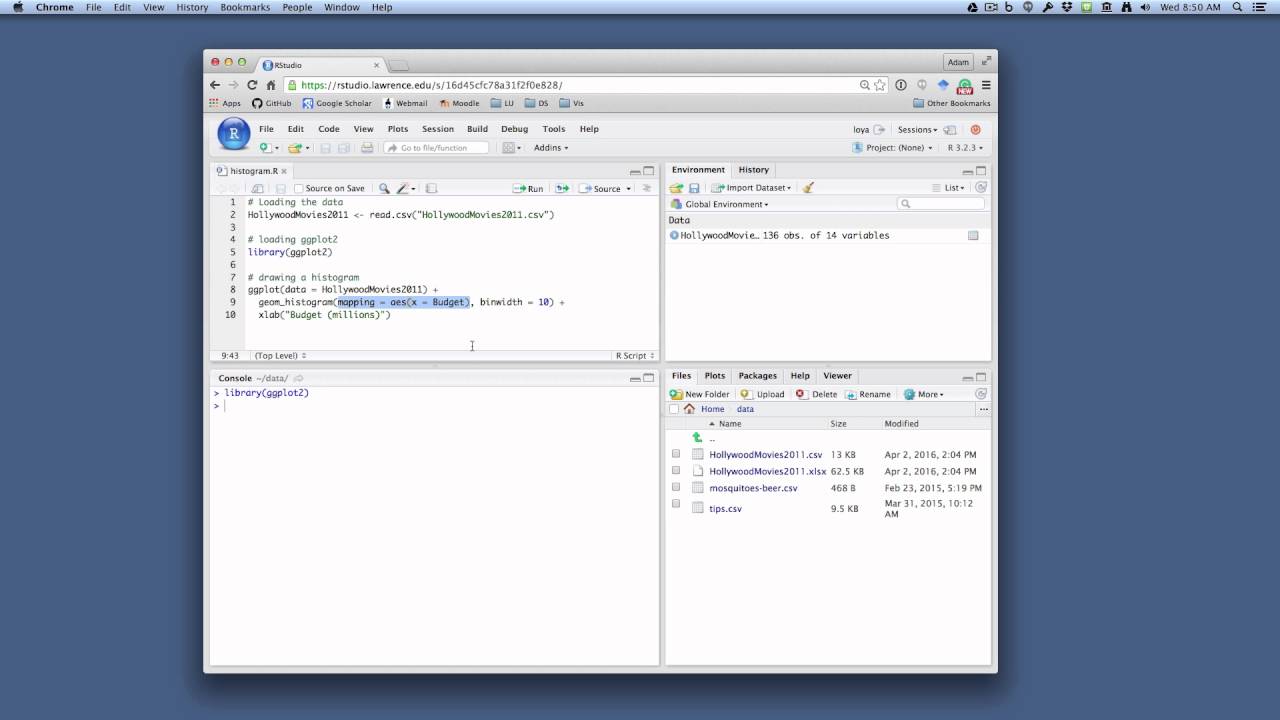Switch to the Plots tab
Image resolution: width=1280 pixels, height=720 pixels.
click(715, 376)
